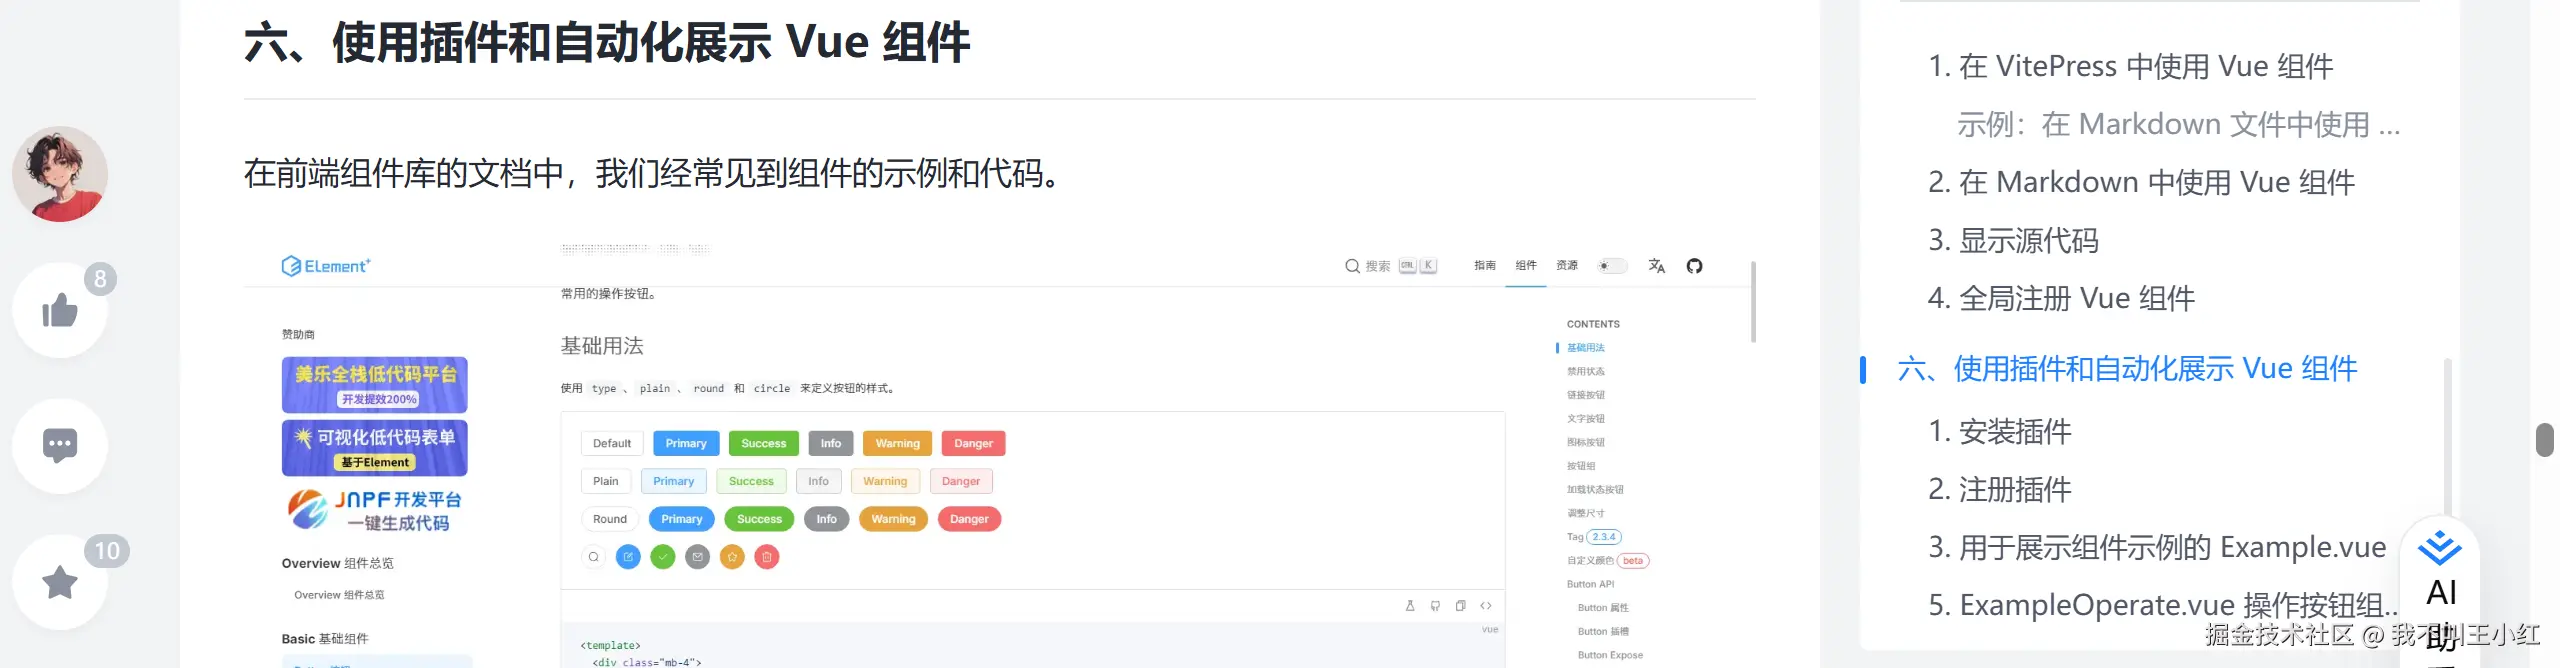2560x668 pixels.
Task: Go to '3. 显示源代码' outline entry
Action: 2013,240
